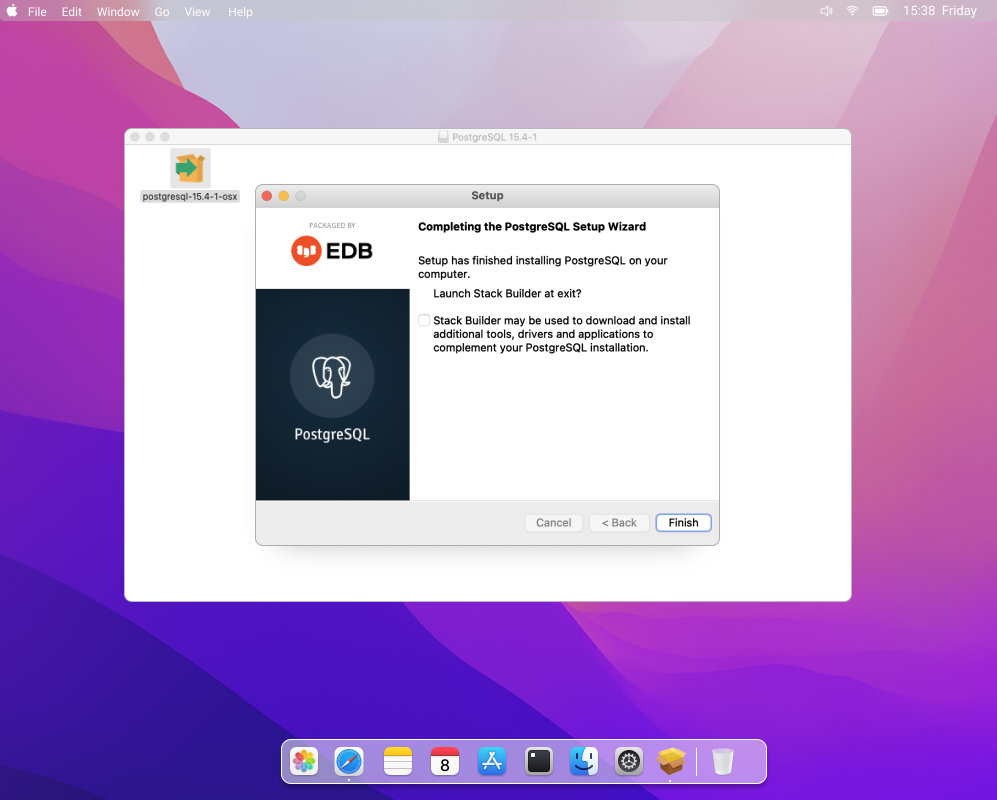Launch the Photos app from the Dock
Screen dimensions: 997x800
(304, 762)
